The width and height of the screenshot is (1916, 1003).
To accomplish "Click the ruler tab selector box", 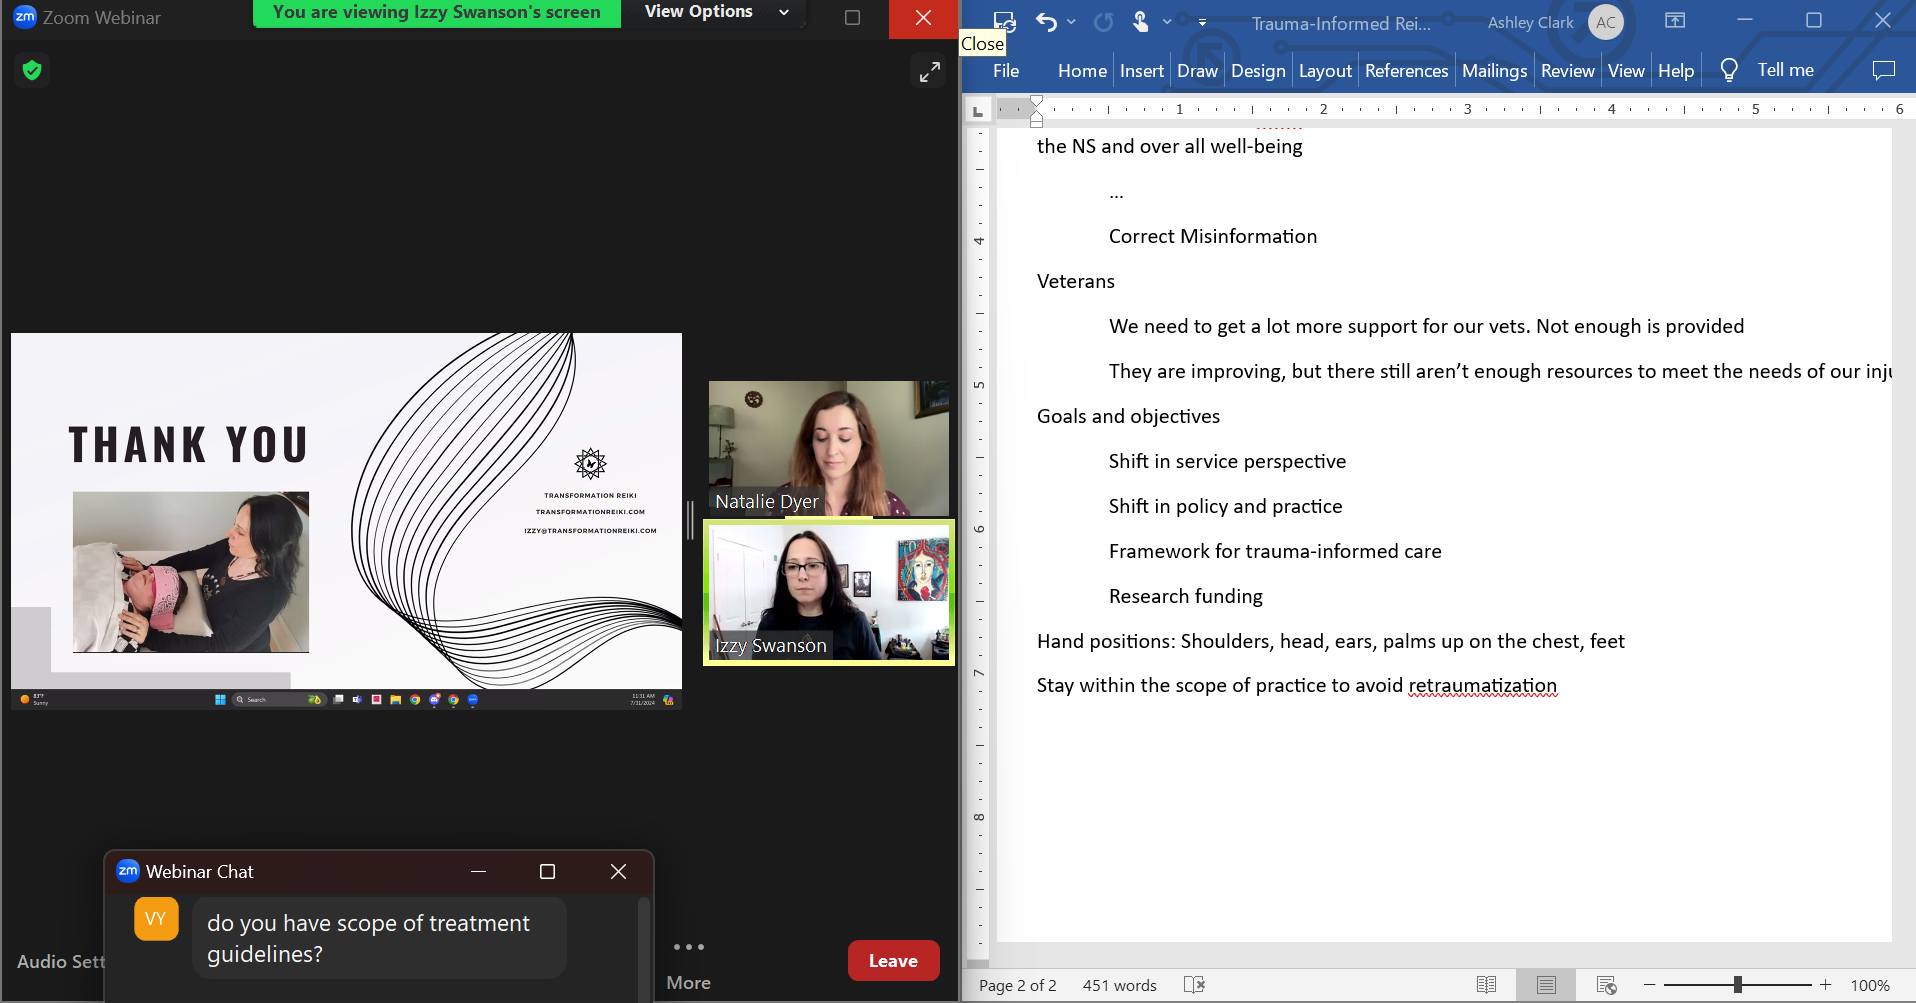I will 978,110.
